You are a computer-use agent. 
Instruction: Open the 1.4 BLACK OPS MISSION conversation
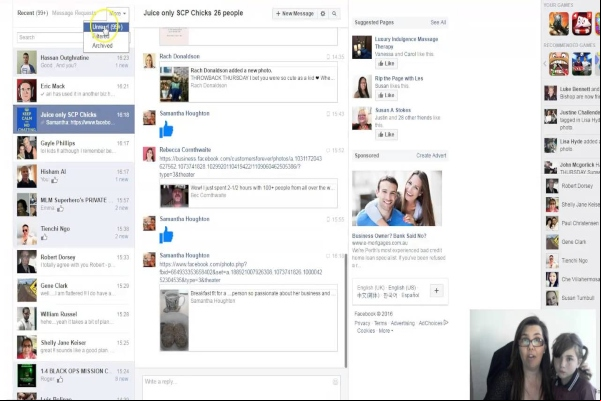pos(74,376)
